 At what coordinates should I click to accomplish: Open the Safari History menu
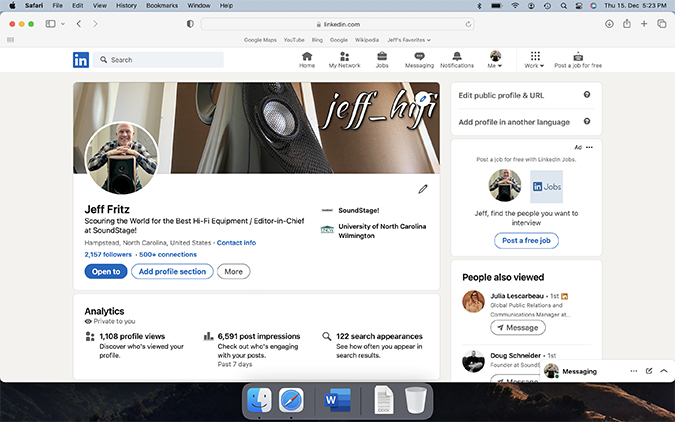pos(126,6)
